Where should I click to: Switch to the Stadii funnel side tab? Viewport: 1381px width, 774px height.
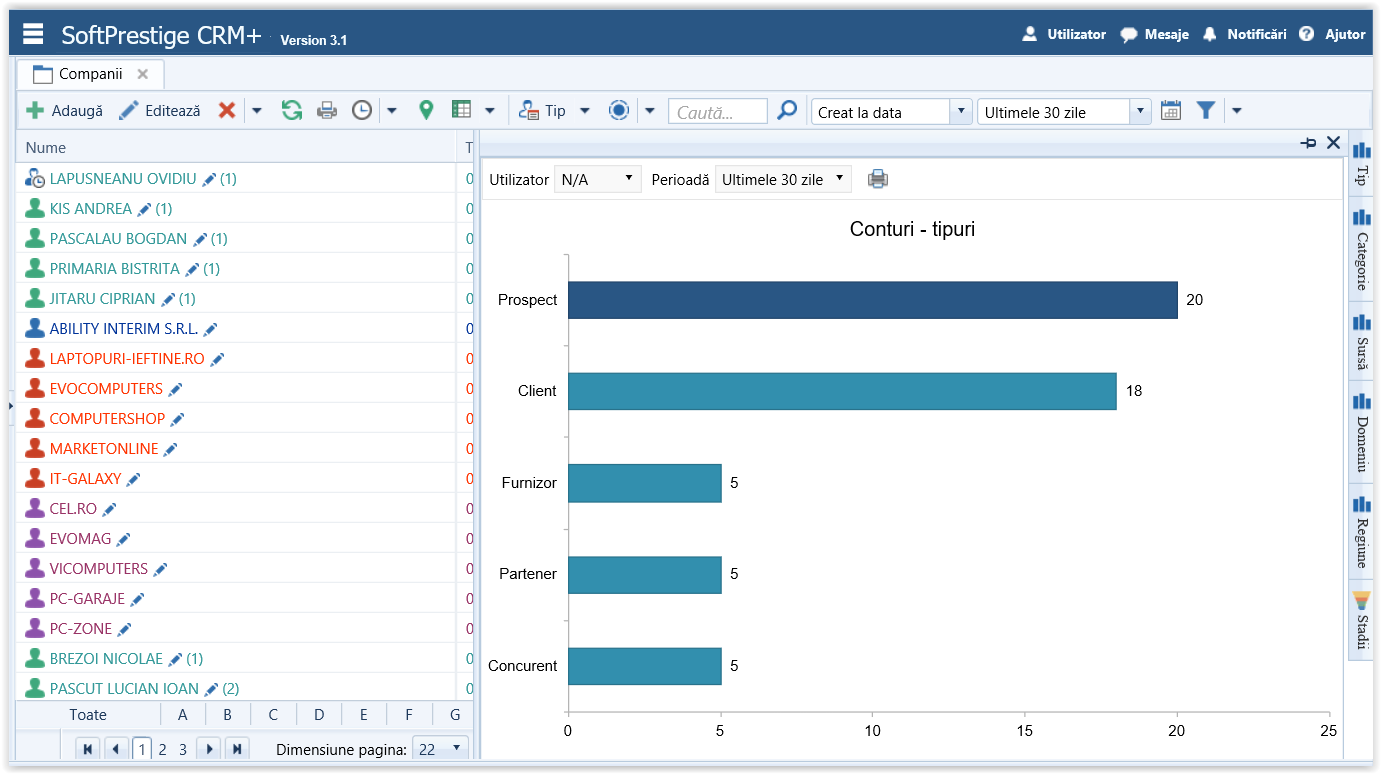pos(1361,620)
